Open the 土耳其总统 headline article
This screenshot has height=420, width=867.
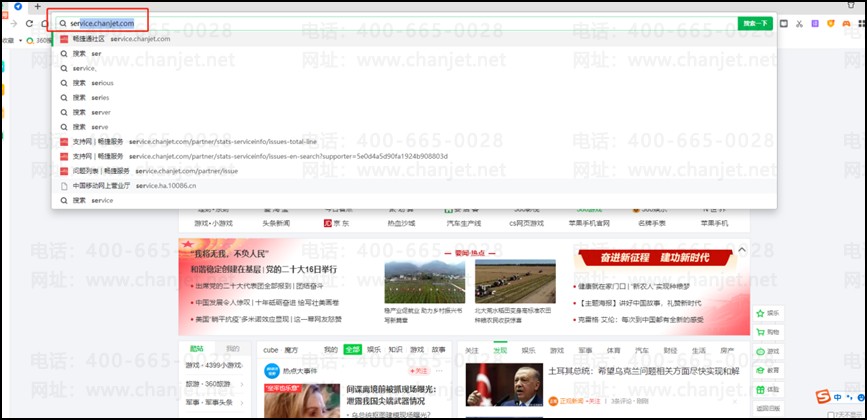[644, 371]
